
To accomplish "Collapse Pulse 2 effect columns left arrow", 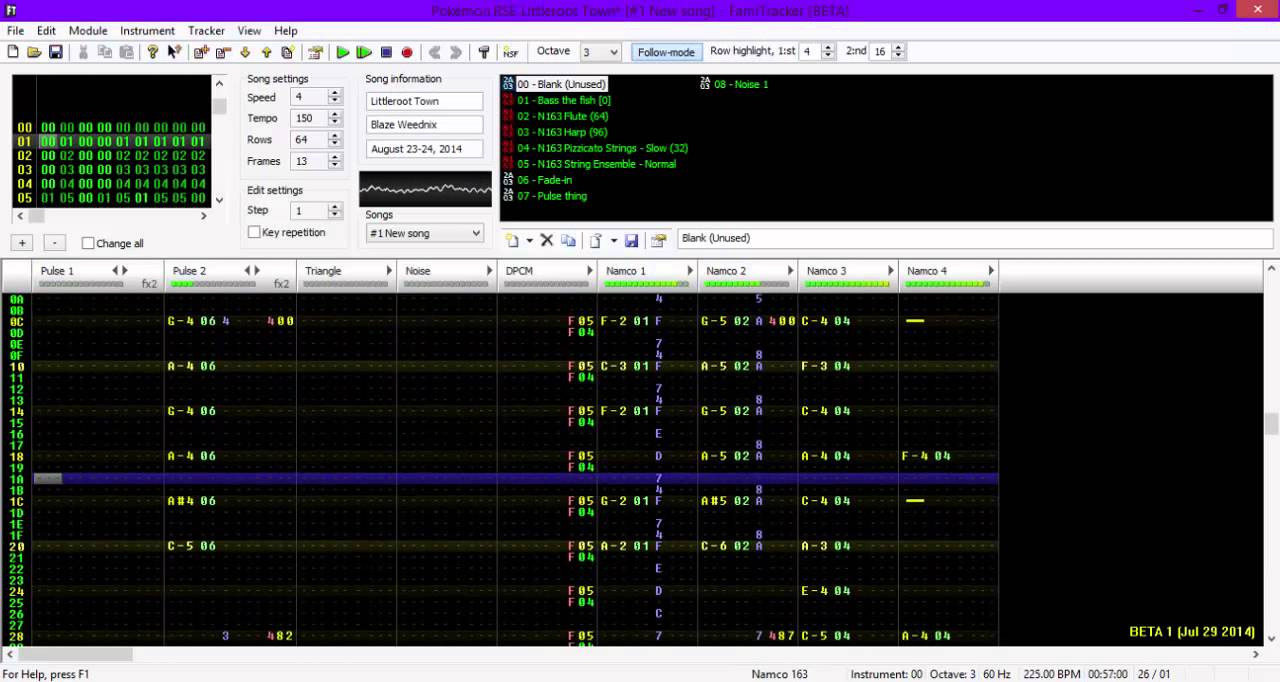I will (x=247, y=270).
